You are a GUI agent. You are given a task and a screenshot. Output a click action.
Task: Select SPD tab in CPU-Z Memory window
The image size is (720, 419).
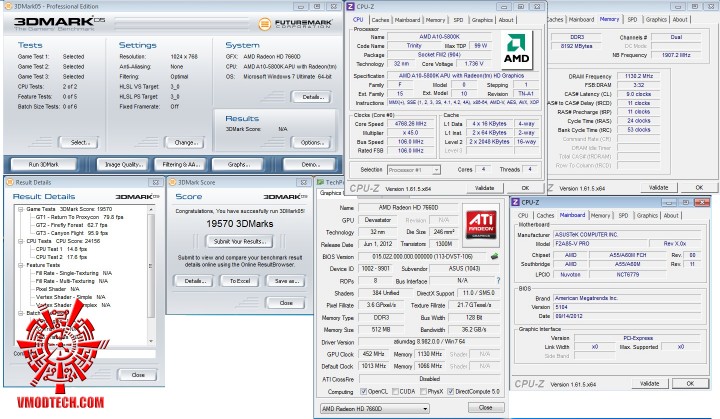click(632, 19)
